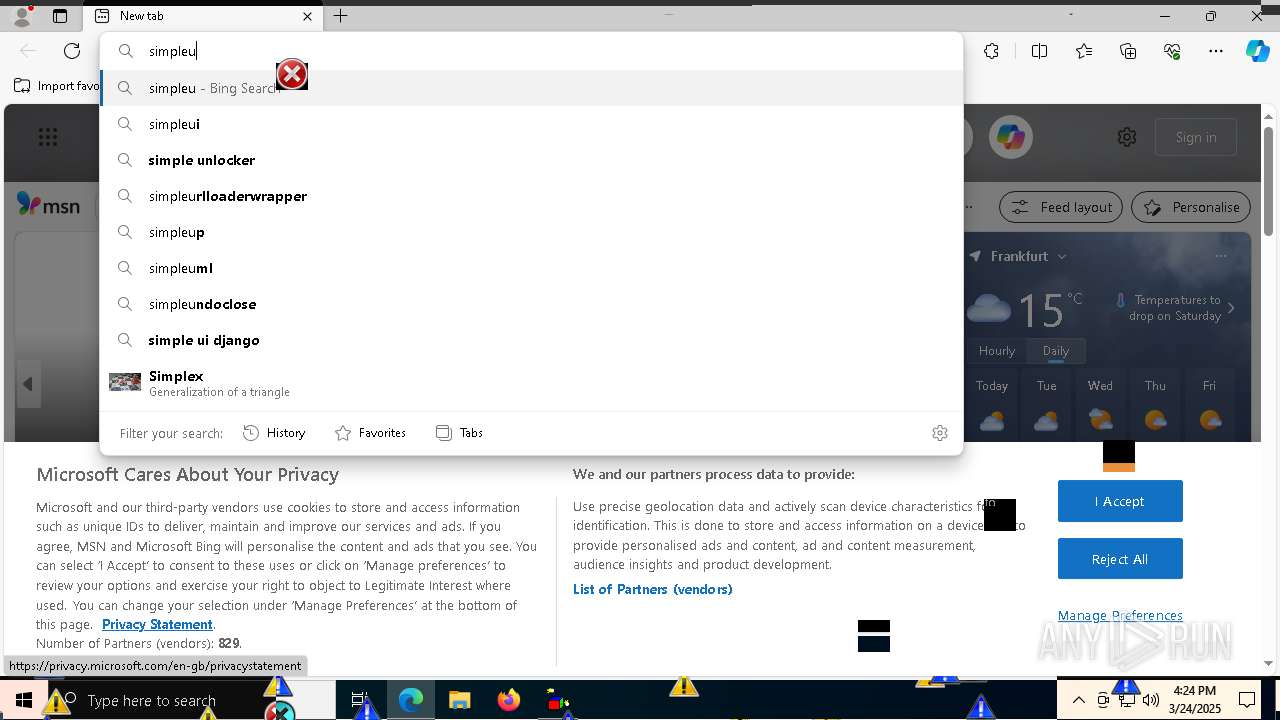The width and height of the screenshot is (1280, 720).
Task: Click I Accept on privacy banner
Action: (x=1120, y=501)
